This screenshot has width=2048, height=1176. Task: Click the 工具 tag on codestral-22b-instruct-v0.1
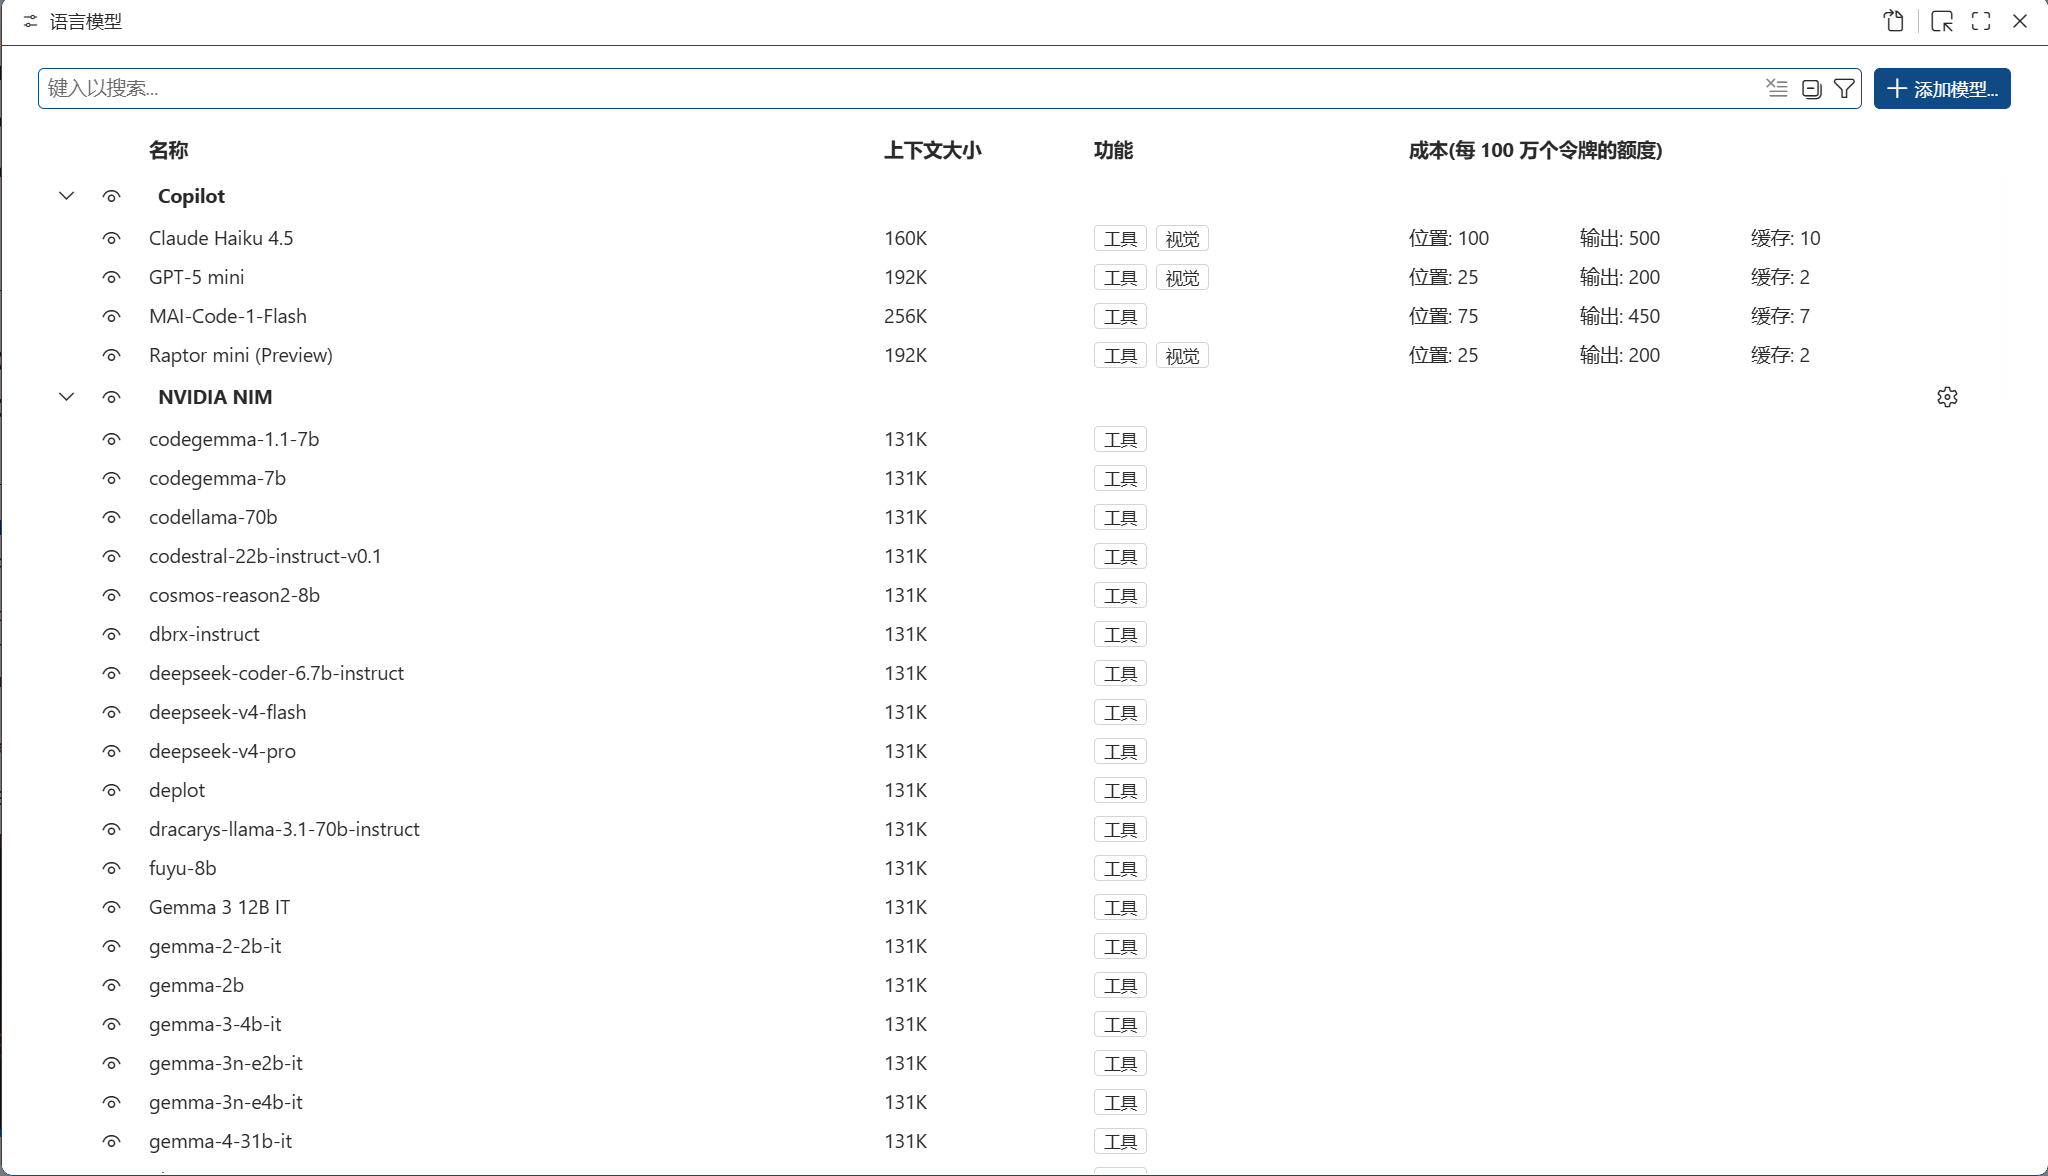1120,557
